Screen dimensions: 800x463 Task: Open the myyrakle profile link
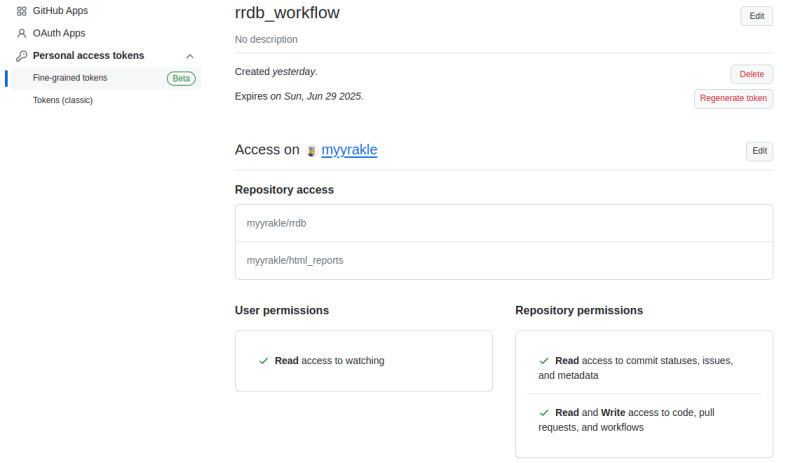point(349,150)
